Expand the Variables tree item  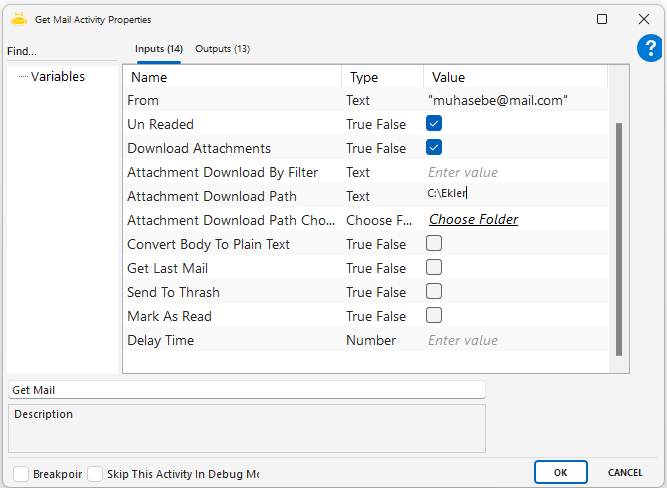[57, 77]
